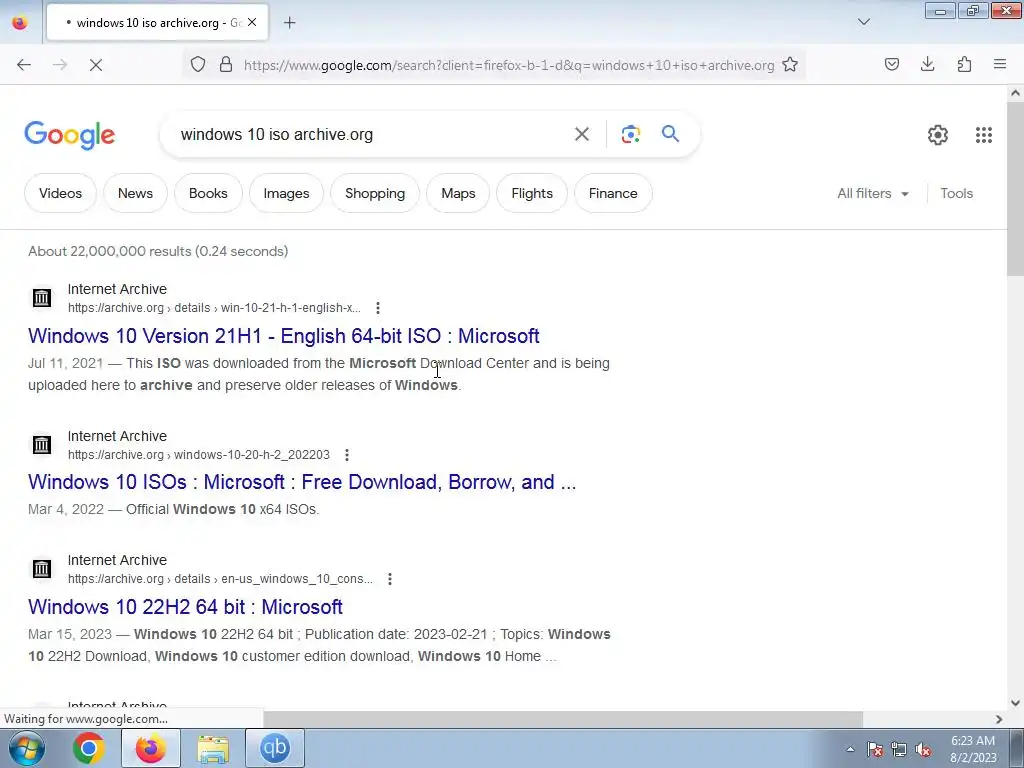Open the Google apps grid
The height and width of the screenshot is (768, 1024).
pyautogui.click(x=984, y=135)
